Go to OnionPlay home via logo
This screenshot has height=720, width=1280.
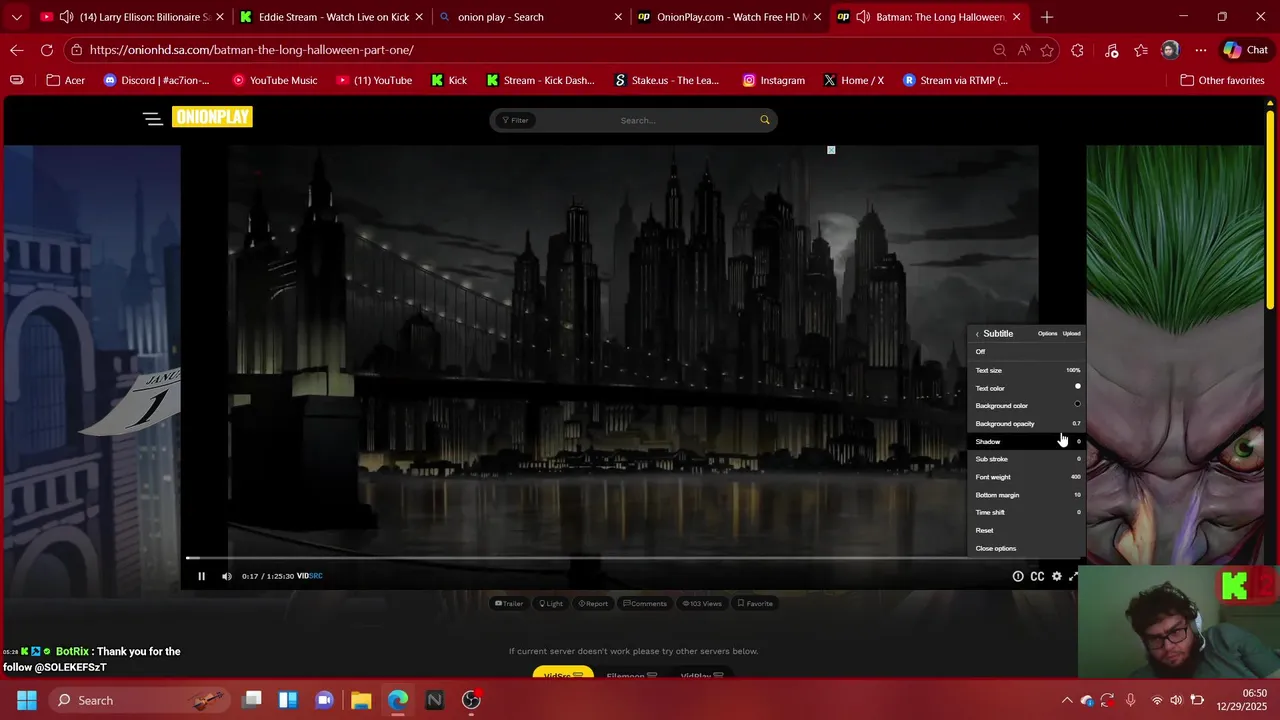(x=212, y=117)
